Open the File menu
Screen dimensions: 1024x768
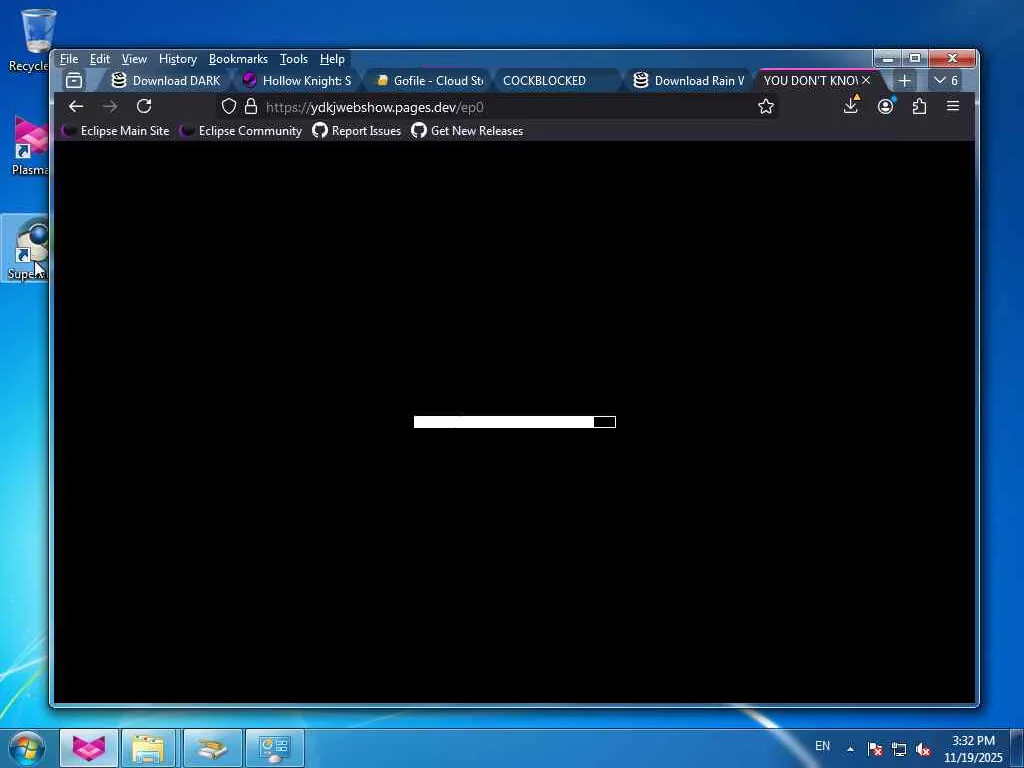tap(69, 59)
